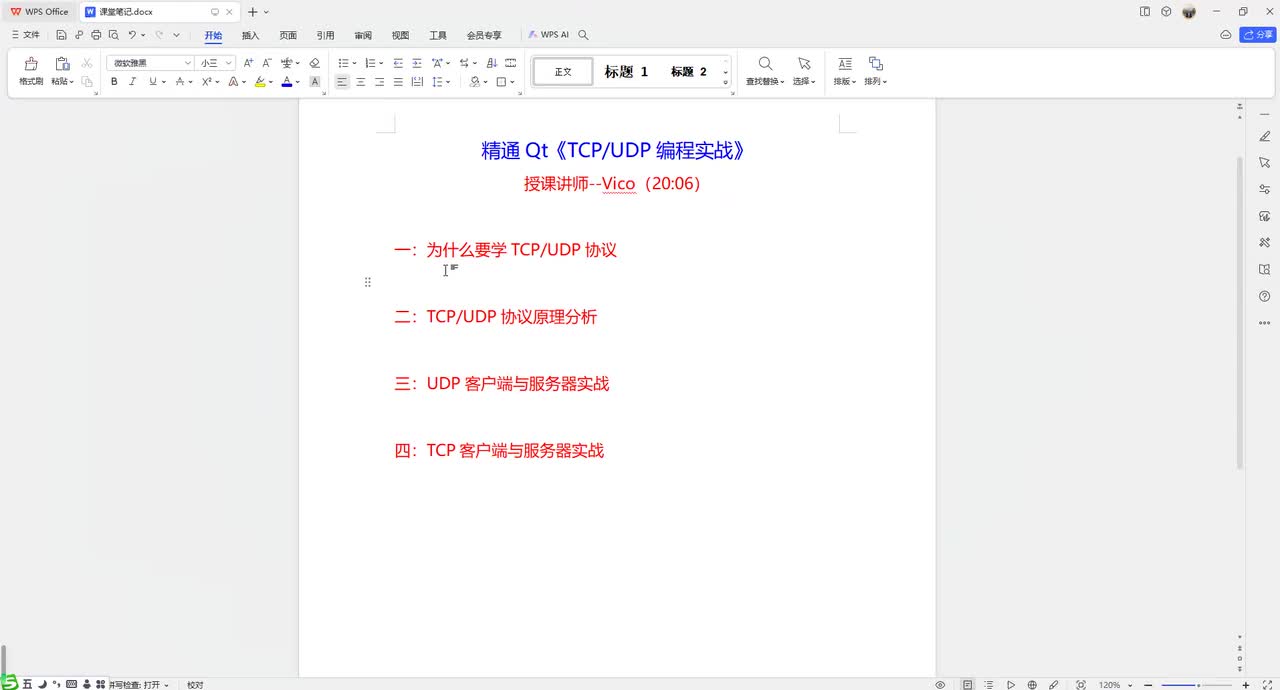
Task: Increase font size with A+ icon
Action: (x=249, y=63)
